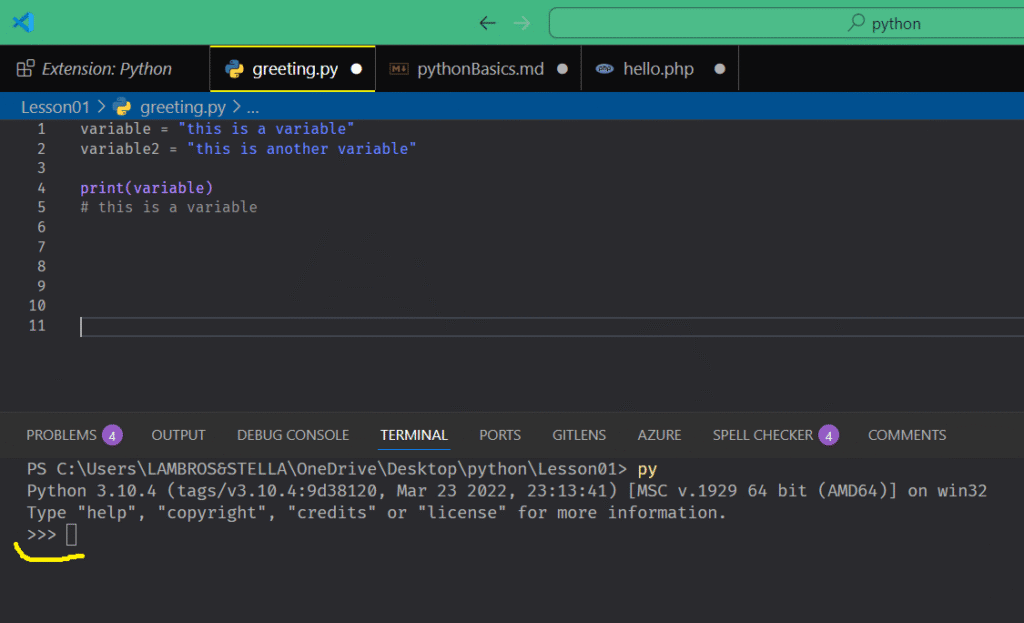Show the PROBLEMS panel
Screen dimensions: 1024x623
[x=61, y=435]
